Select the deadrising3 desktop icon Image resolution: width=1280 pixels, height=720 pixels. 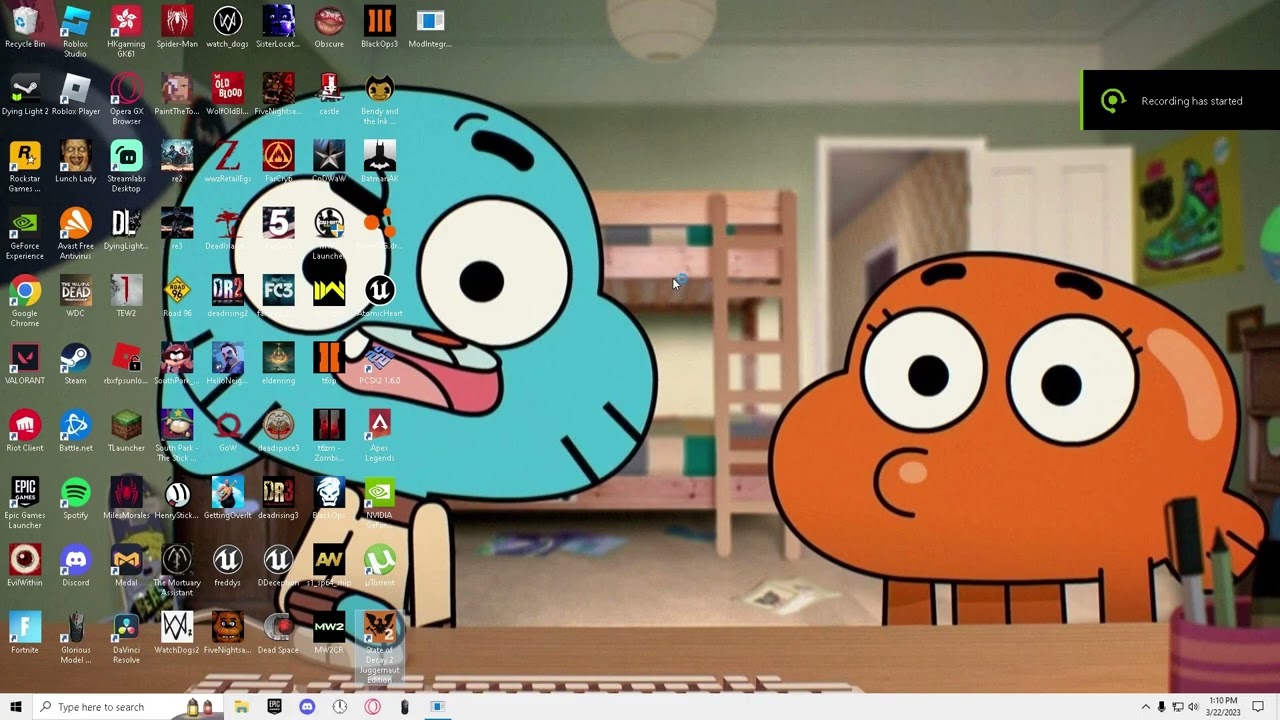278,498
